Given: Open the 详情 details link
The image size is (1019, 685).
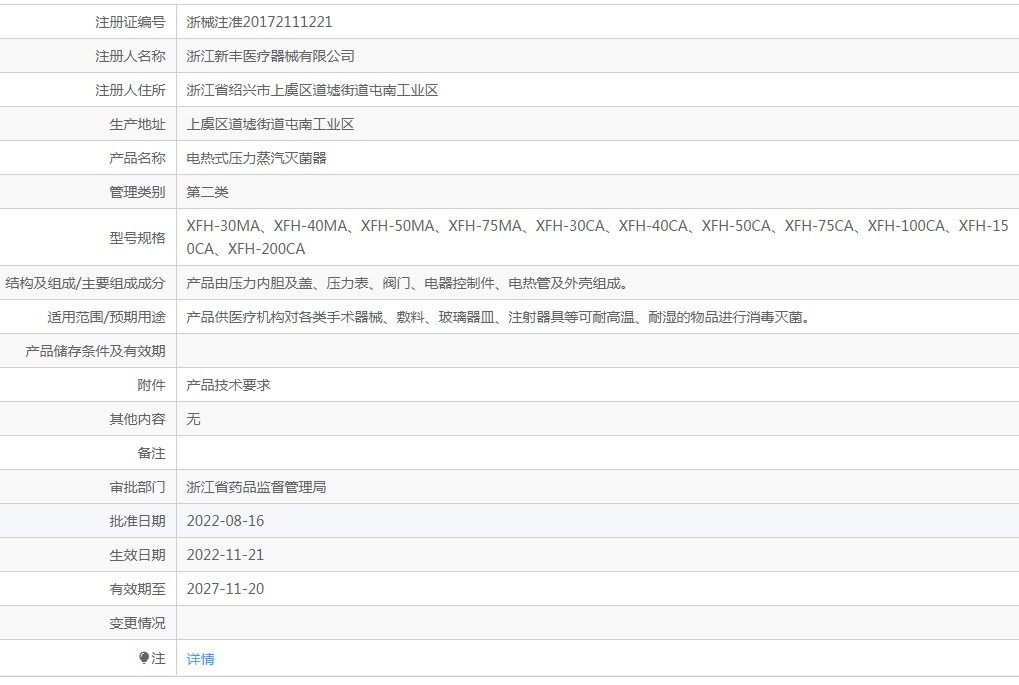Looking at the screenshot, I should (200, 659).
